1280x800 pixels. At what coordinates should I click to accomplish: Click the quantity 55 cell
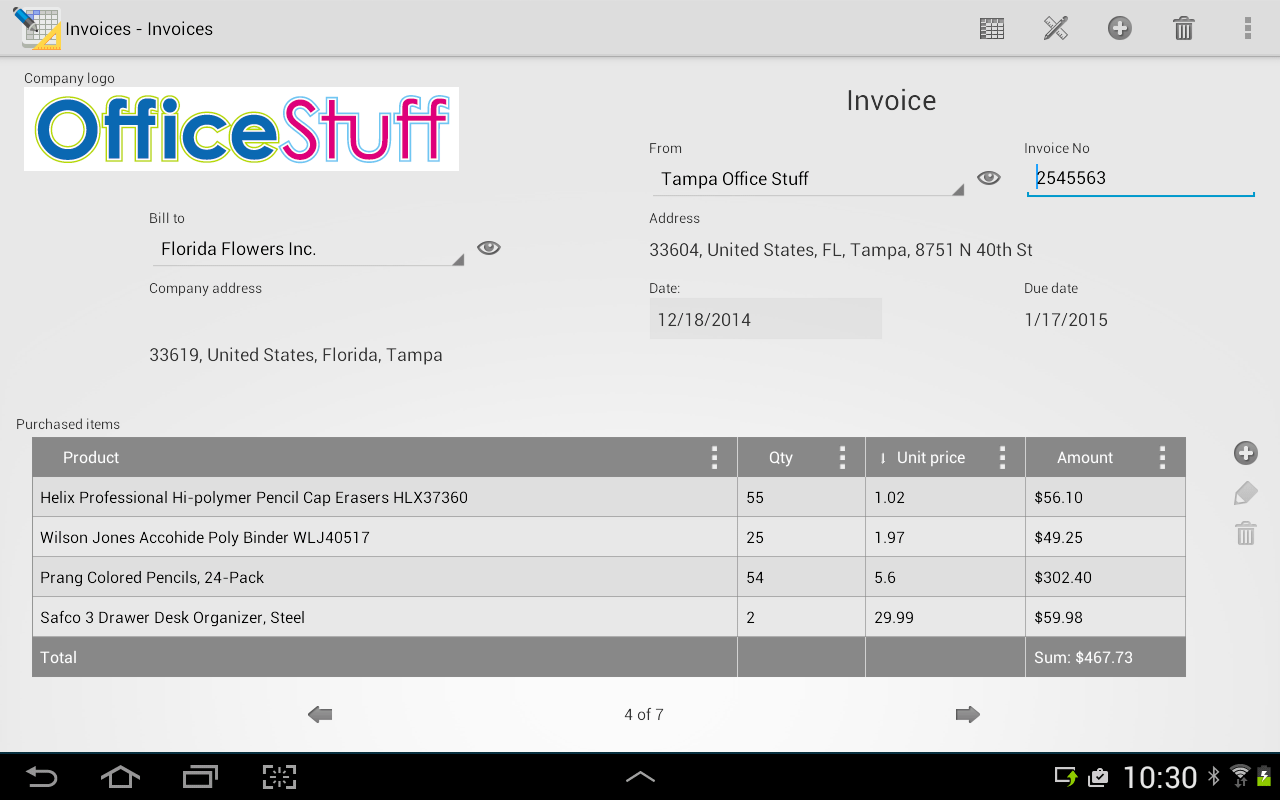pos(801,497)
